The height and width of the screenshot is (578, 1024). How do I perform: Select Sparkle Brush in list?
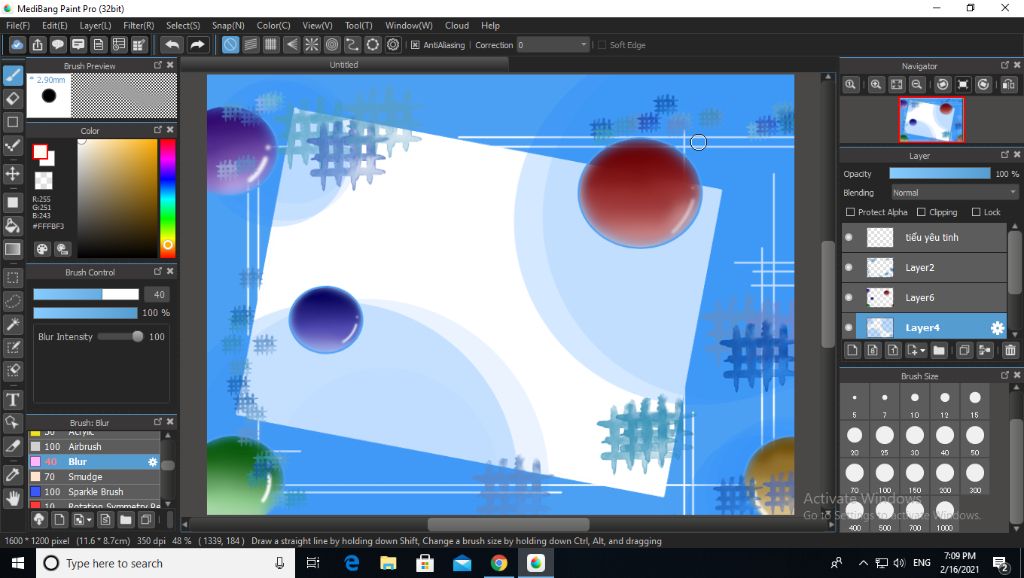tap(94, 492)
